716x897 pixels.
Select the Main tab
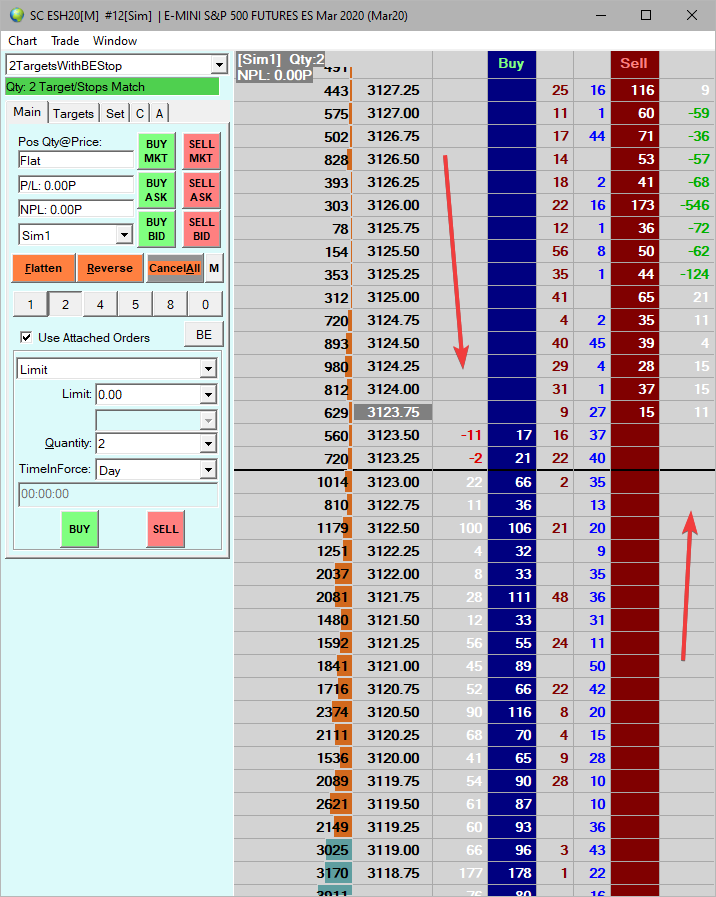click(27, 112)
